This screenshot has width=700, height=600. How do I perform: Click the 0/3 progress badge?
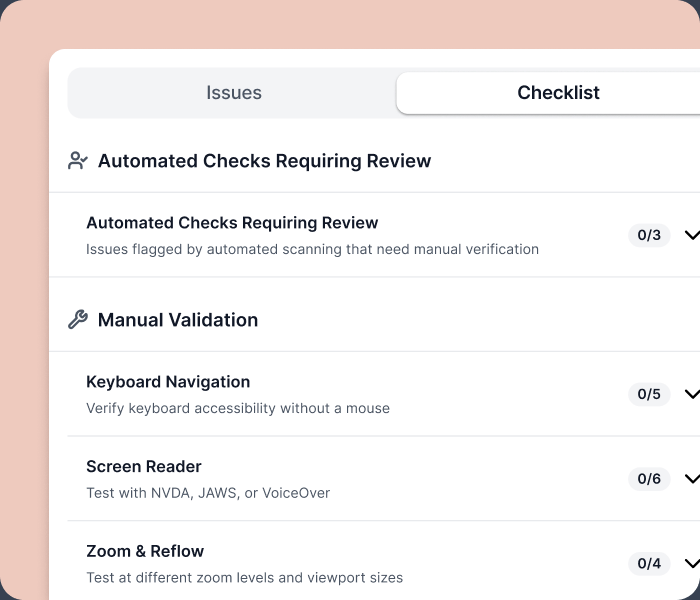(x=649, y=235)
